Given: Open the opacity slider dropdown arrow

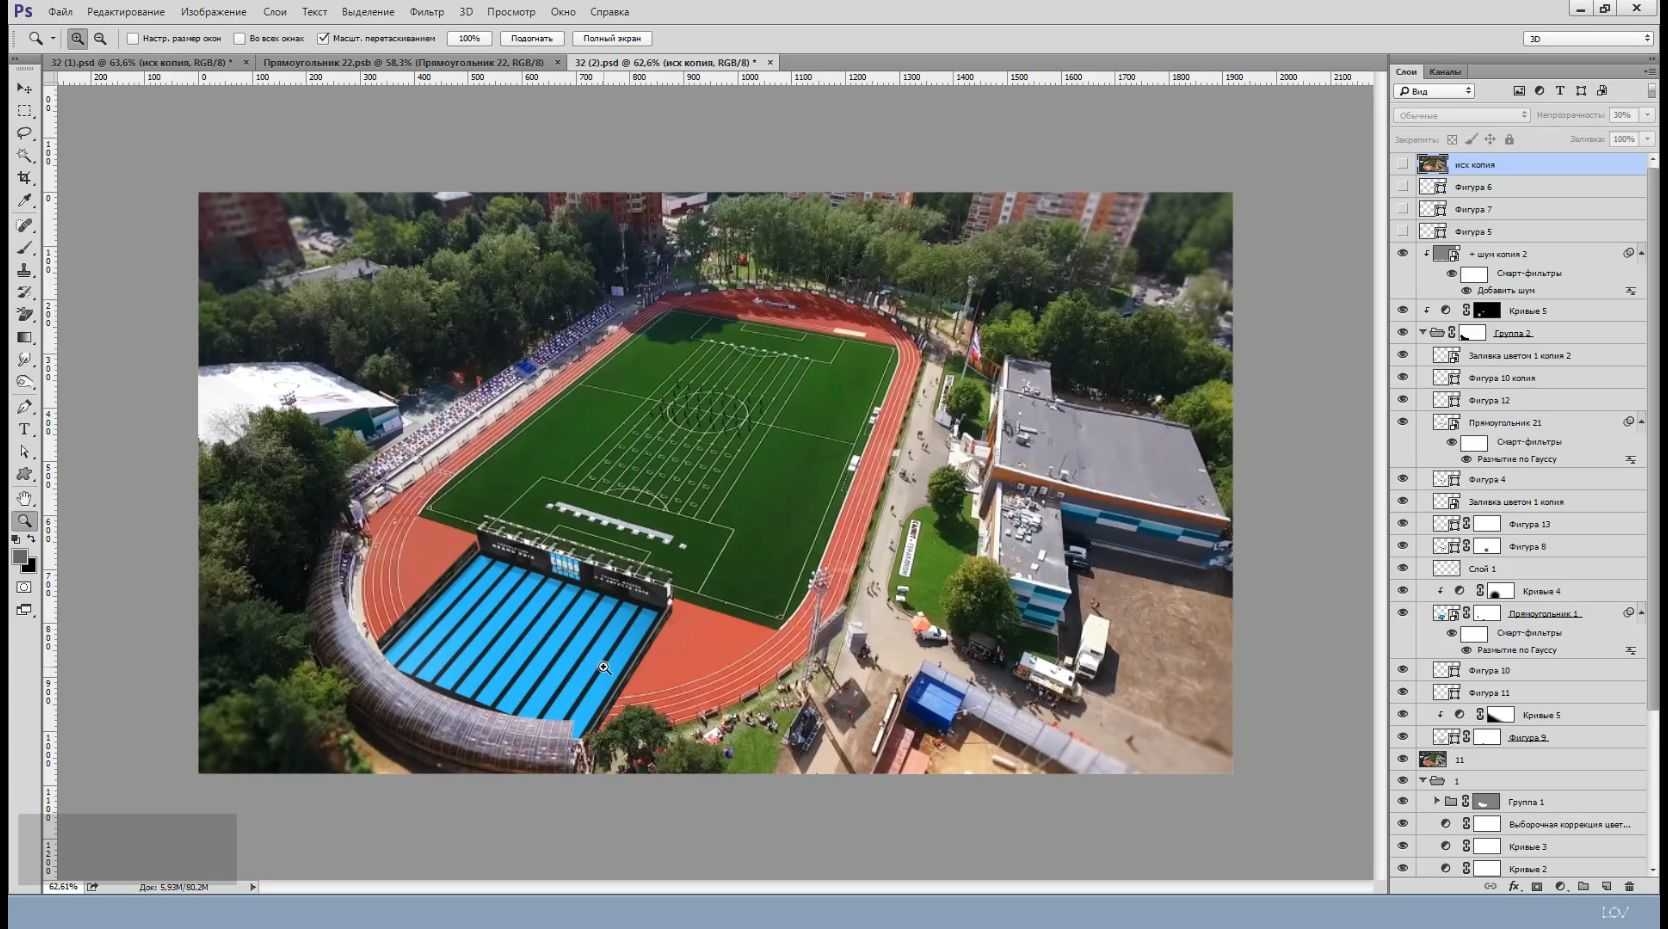Looking at the screenshot, I should click(x=1648, y=115).
